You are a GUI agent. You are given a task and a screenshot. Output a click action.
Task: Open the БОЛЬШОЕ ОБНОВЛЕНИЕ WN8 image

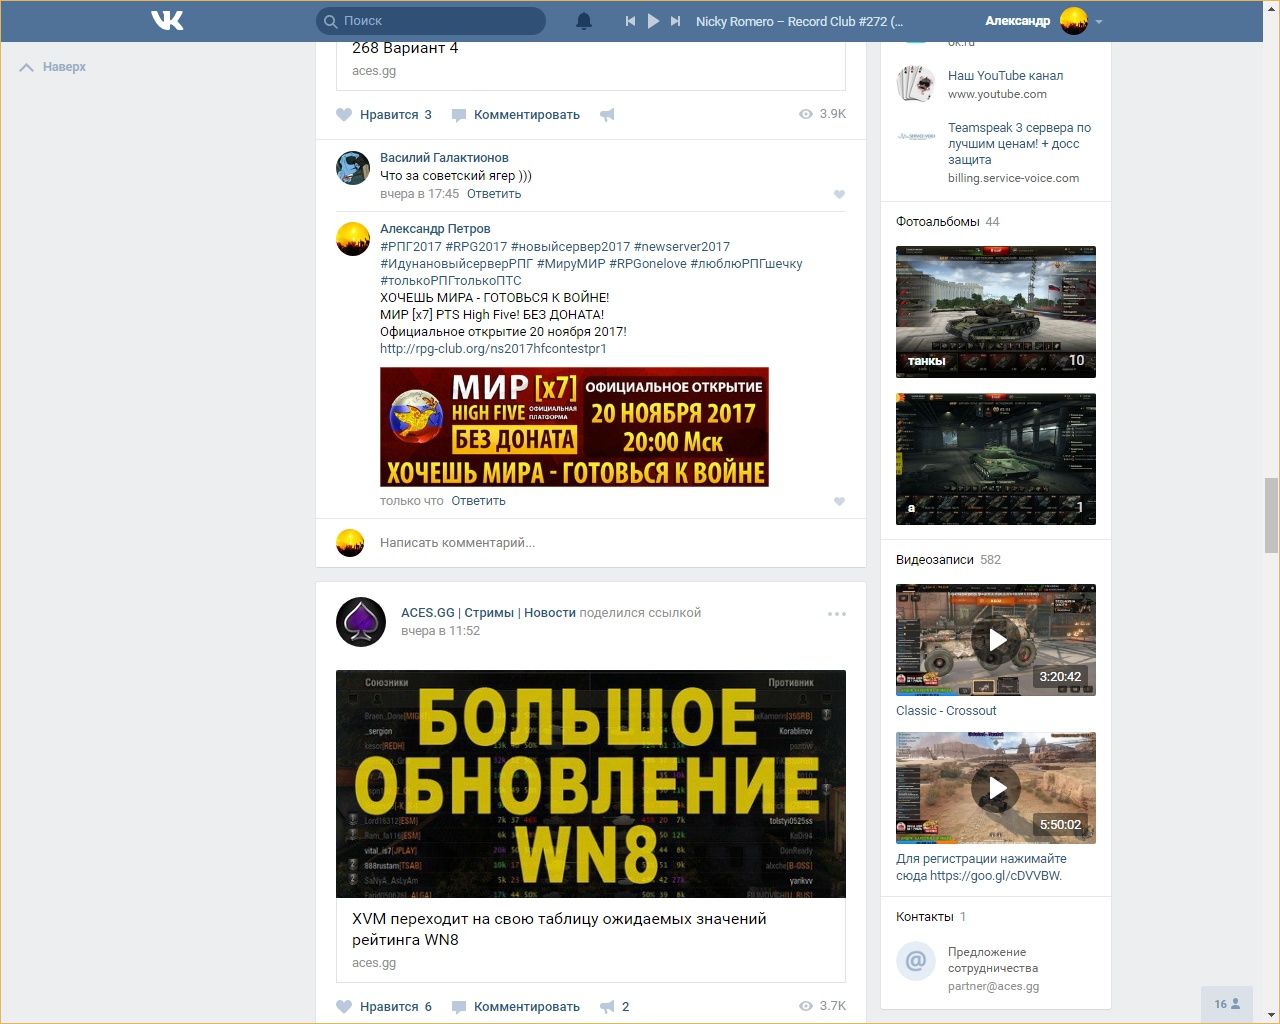[591, 784]
